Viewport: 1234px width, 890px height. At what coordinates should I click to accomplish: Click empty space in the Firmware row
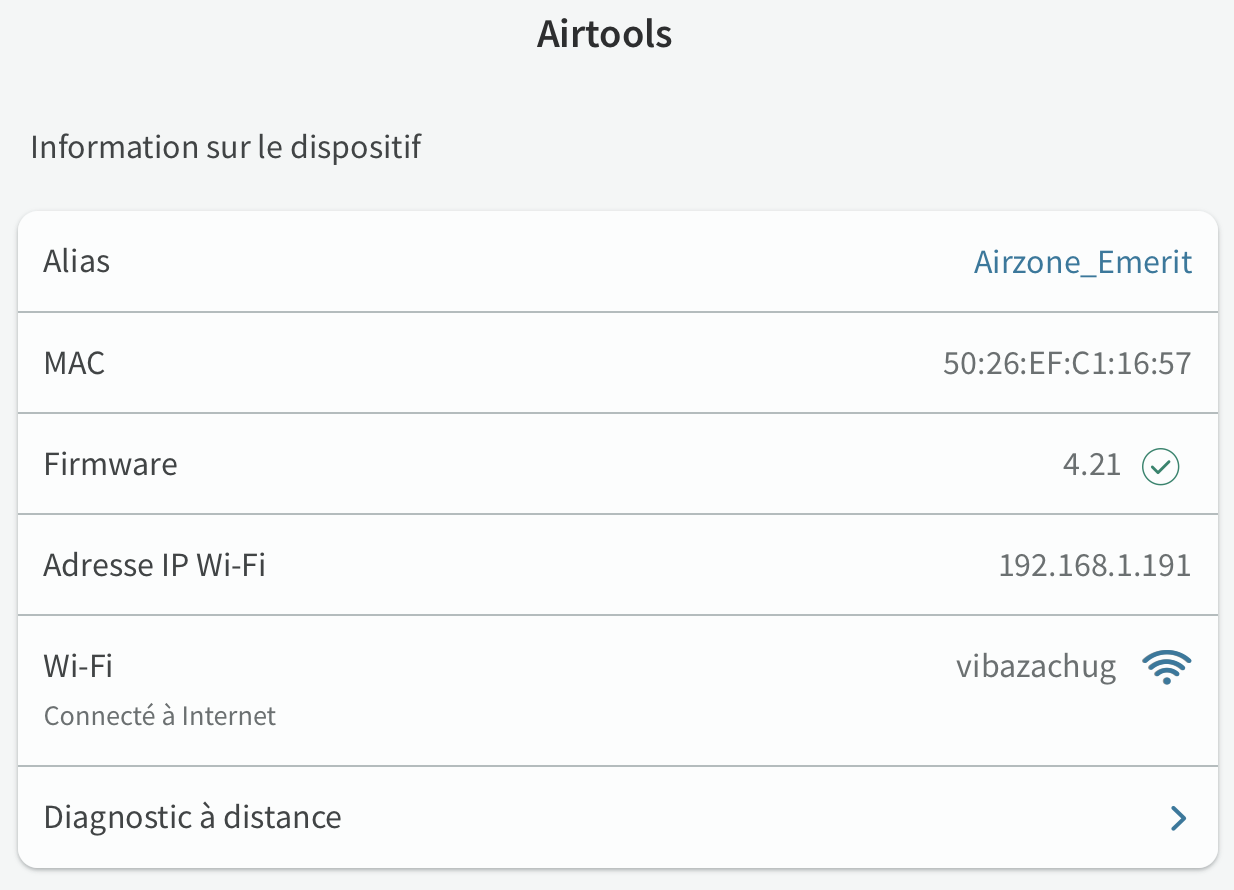click(x=600, y=465)
